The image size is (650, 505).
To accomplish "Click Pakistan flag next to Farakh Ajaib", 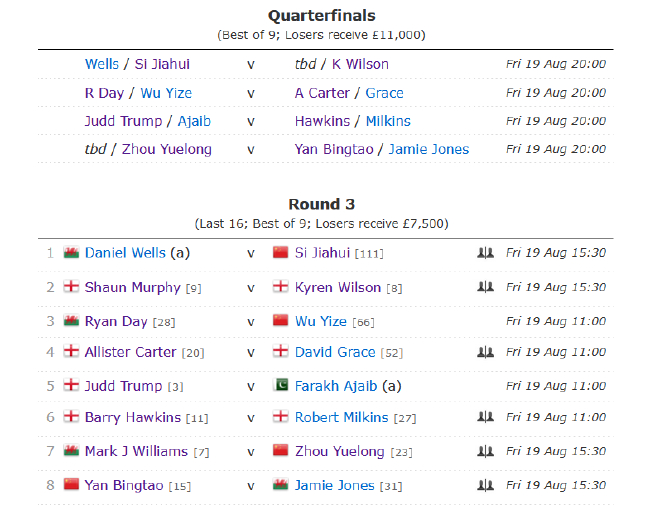I will [x=281, y=386].
